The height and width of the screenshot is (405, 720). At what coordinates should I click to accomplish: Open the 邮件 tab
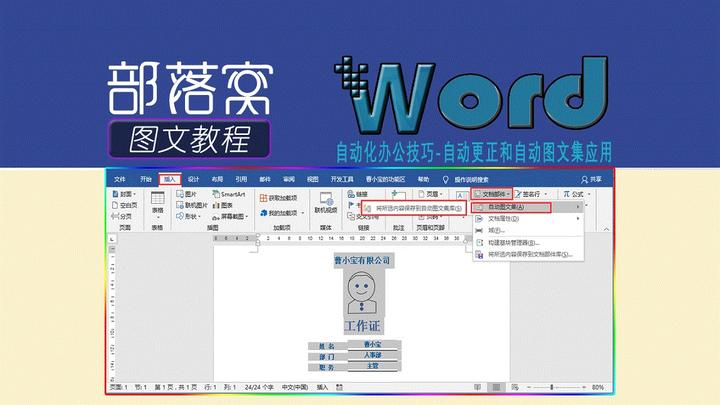pyautogui.click(x=265, y=179)
